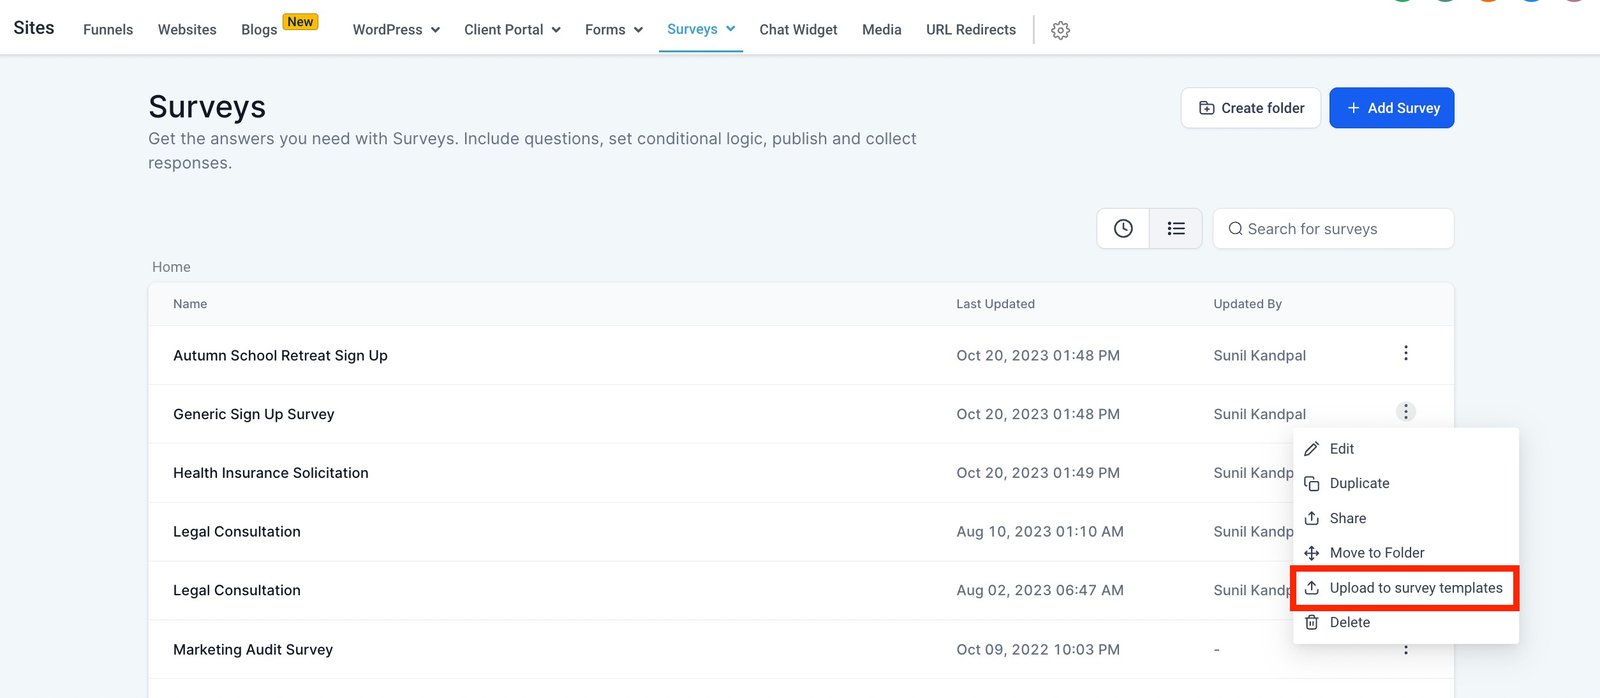Switch to recently updated clock view
Screen dimensions: 1600x698
1123,229
